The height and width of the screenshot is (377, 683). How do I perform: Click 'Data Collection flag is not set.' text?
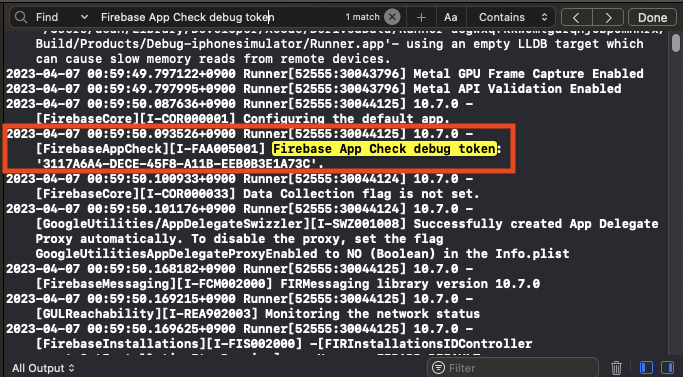(362, 194)
